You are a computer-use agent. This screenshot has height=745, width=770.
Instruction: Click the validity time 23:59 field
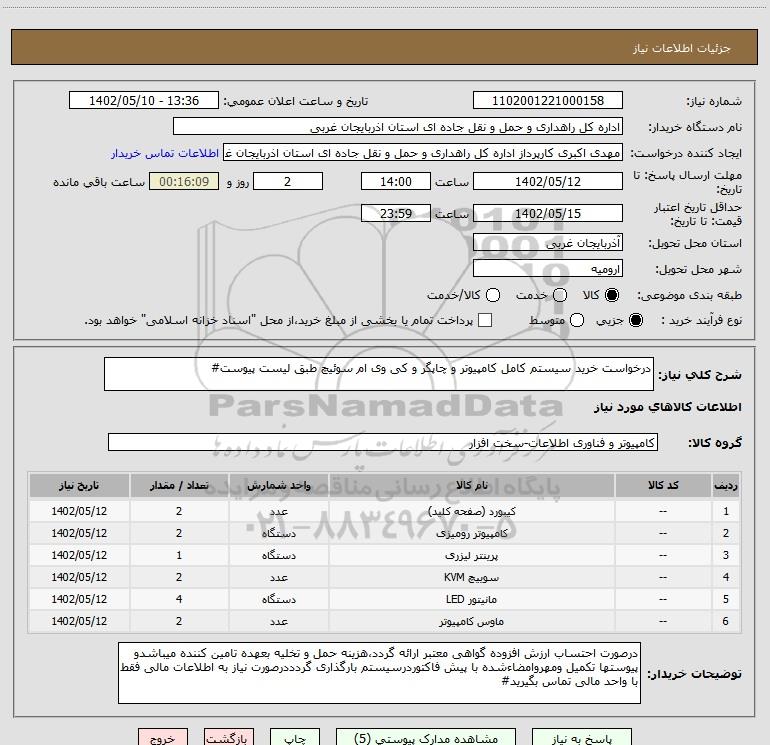396,213
